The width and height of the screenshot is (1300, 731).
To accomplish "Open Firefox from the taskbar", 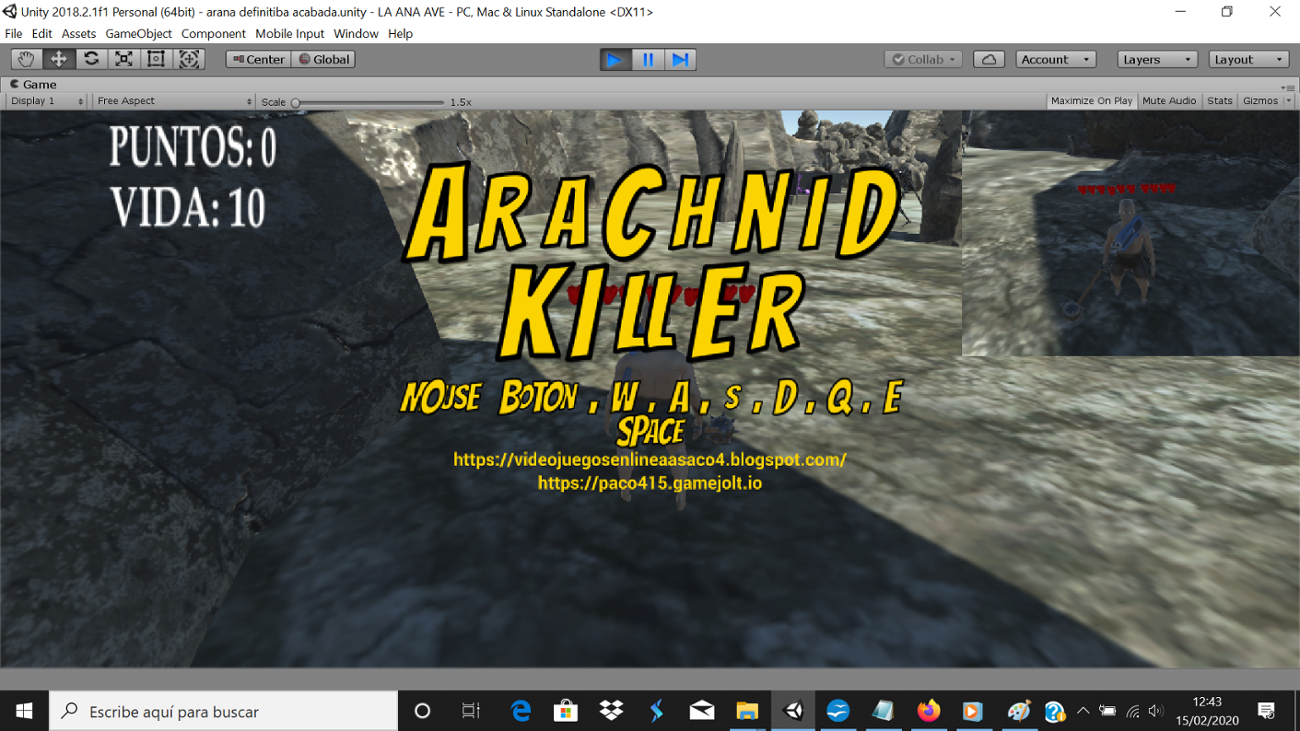I will tap(928, 711).
